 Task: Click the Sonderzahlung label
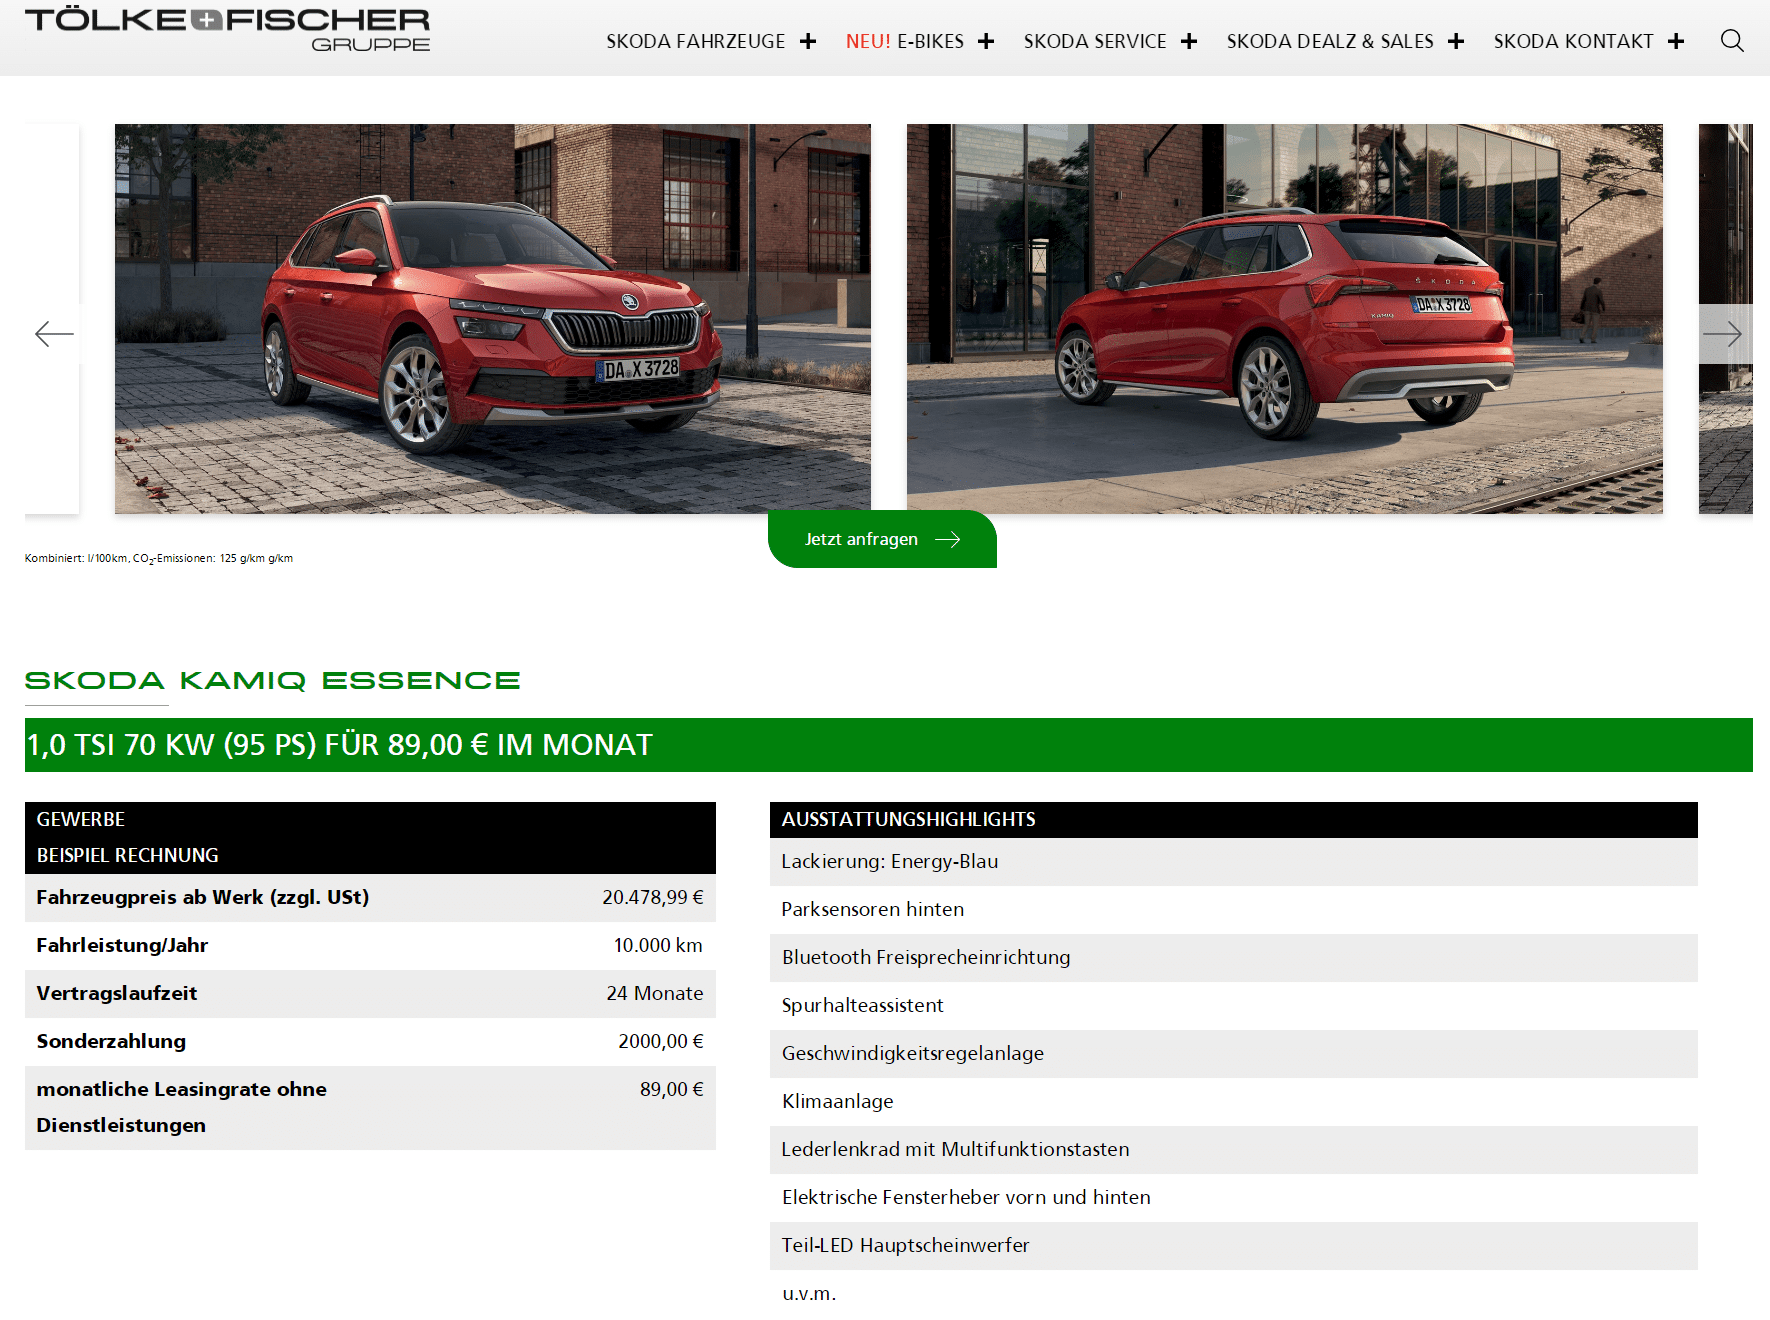click(x=111, y=1041)
